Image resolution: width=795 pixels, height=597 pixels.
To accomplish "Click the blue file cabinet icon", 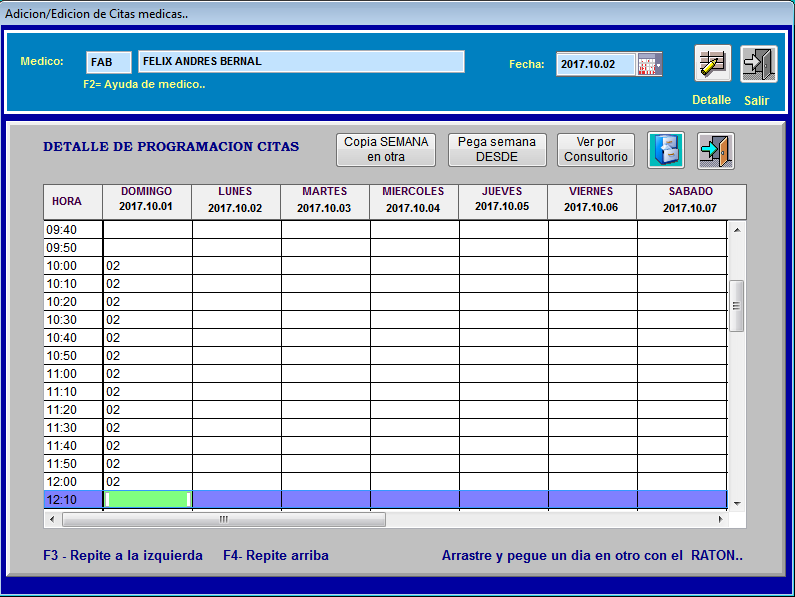I will (x=666, y=150).
